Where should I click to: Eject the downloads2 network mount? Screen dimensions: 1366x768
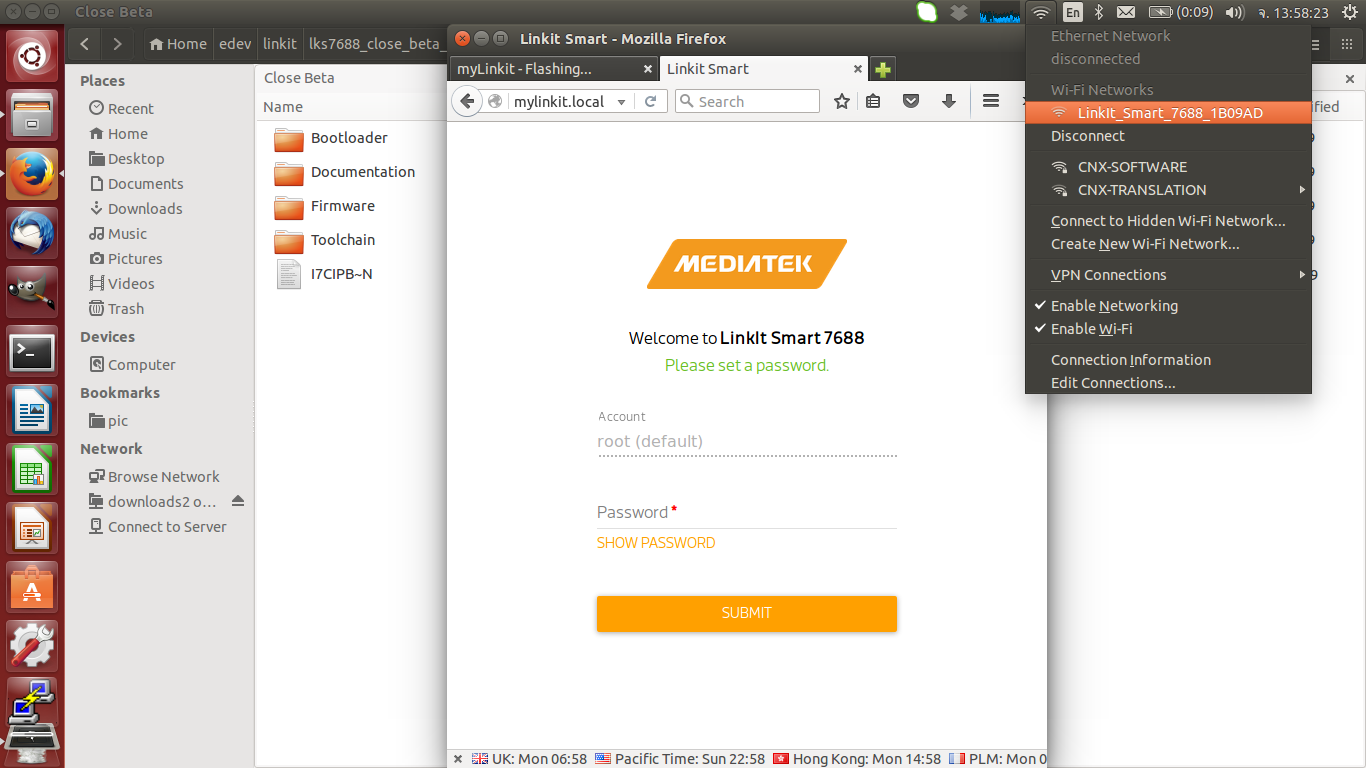pos(238,501)
